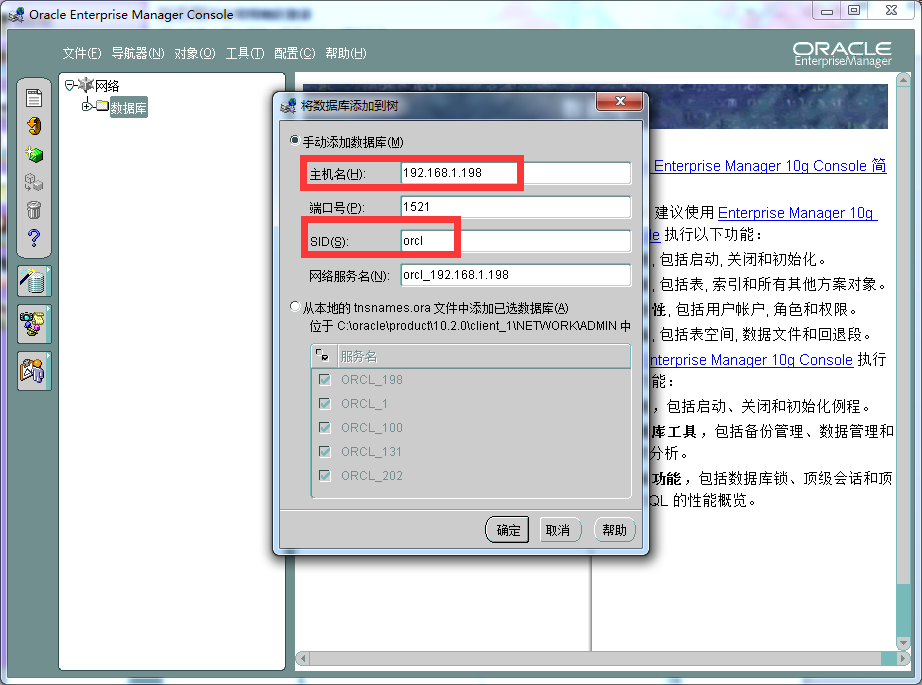Expand the databases tree node
The width and height of the screenshot is (922, 685).
pos(86,106)
